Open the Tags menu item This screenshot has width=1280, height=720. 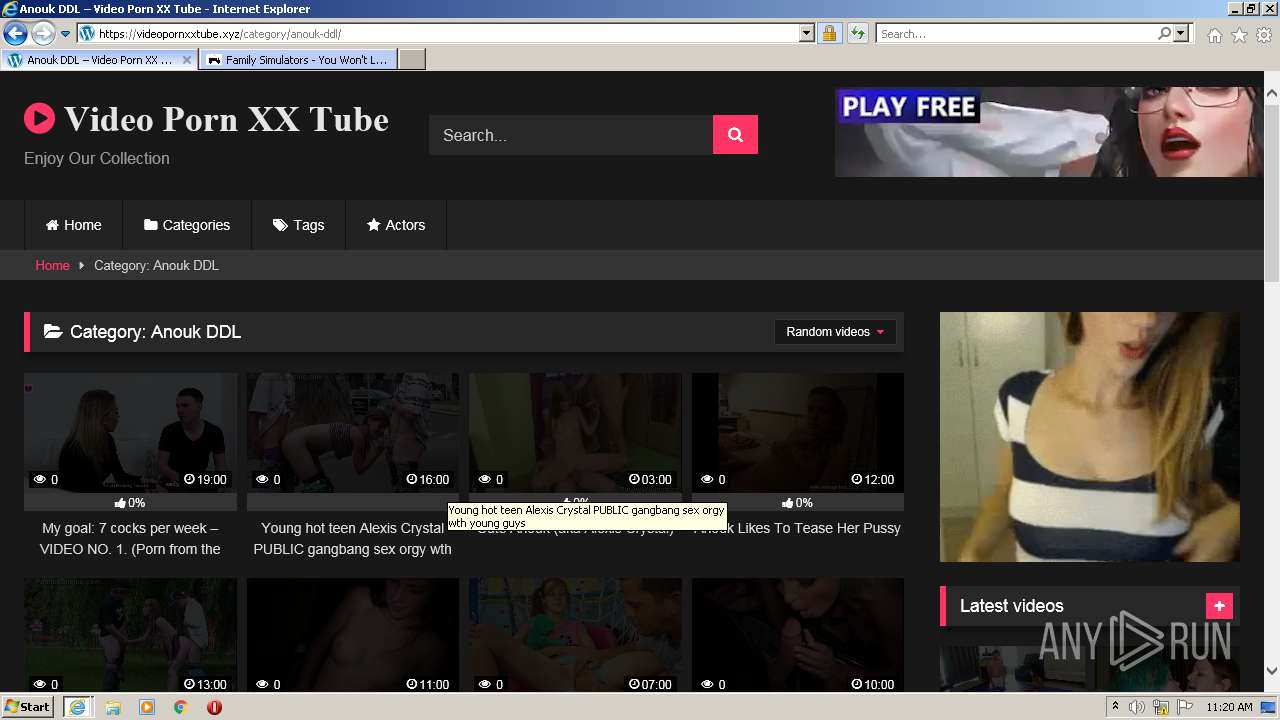point(299,225)
